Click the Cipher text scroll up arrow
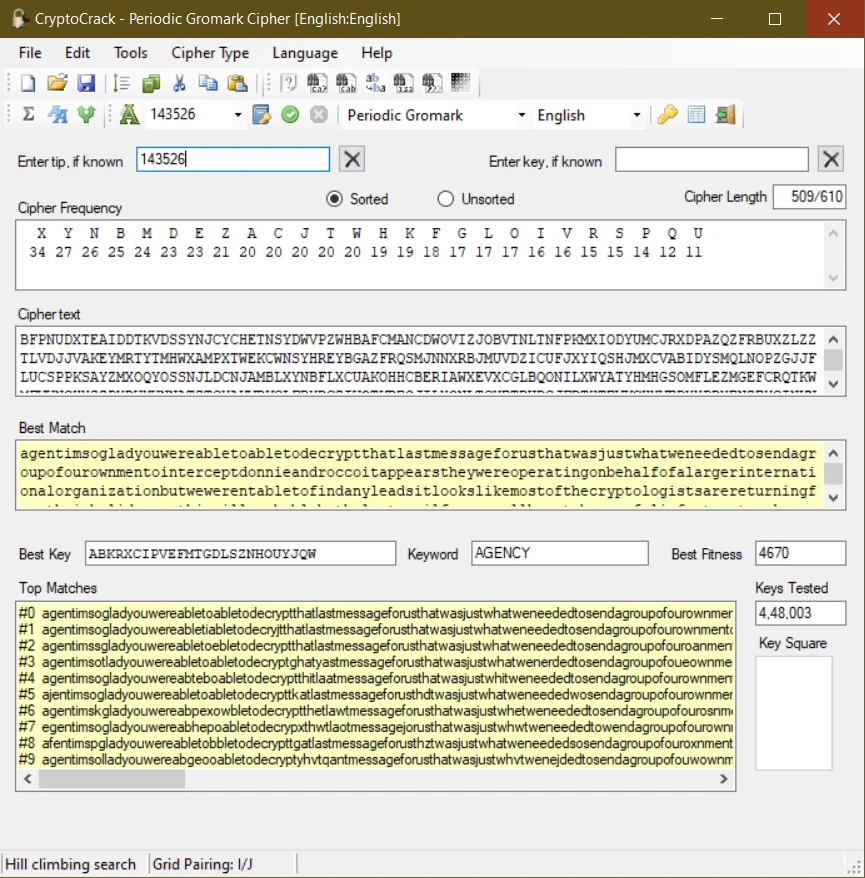 click(833, 339)
